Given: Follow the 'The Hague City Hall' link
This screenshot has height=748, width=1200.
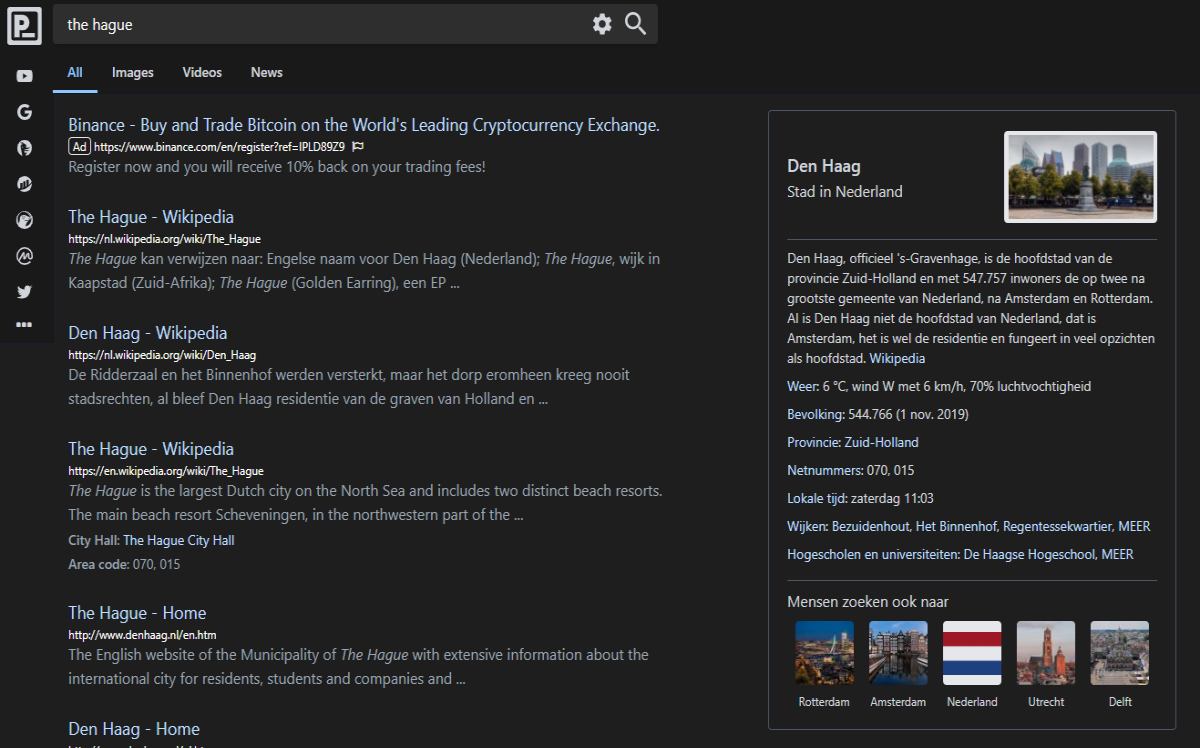Looking at the screenshot, I should [179, 540].
